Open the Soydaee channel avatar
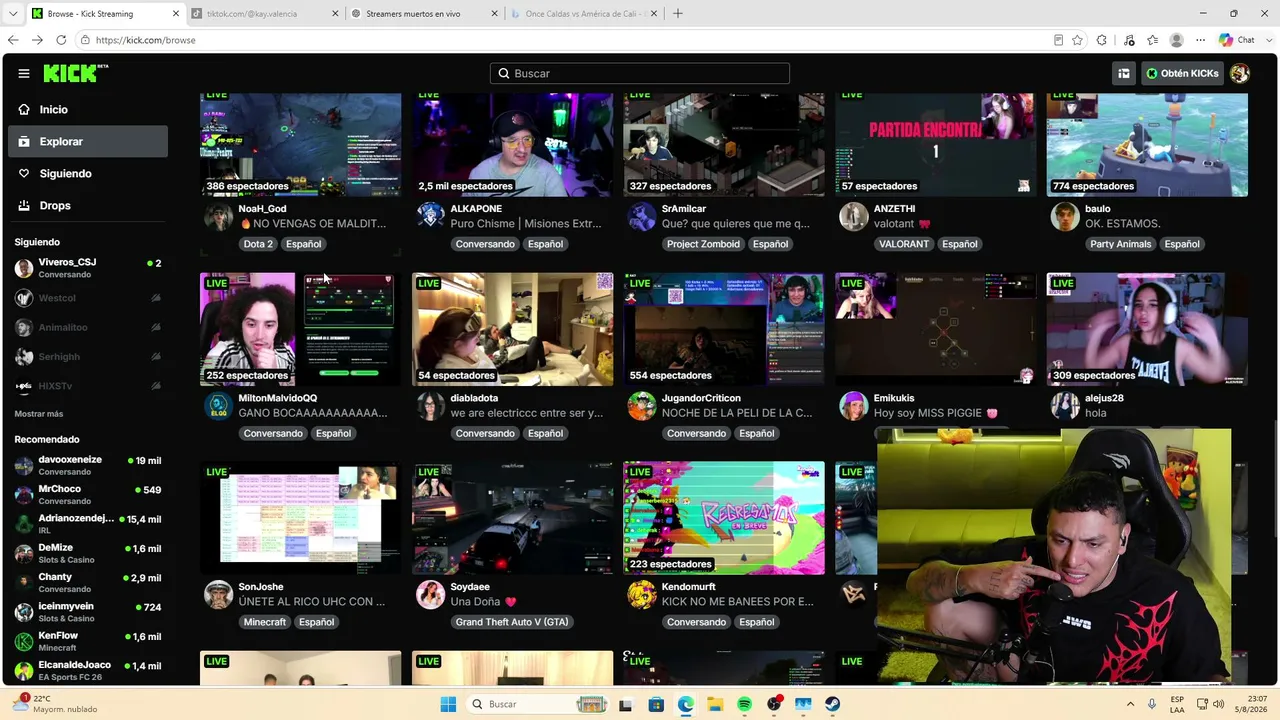Image resolution: width=1280 pixels, height=720 pixels. [x=430, y=595]
